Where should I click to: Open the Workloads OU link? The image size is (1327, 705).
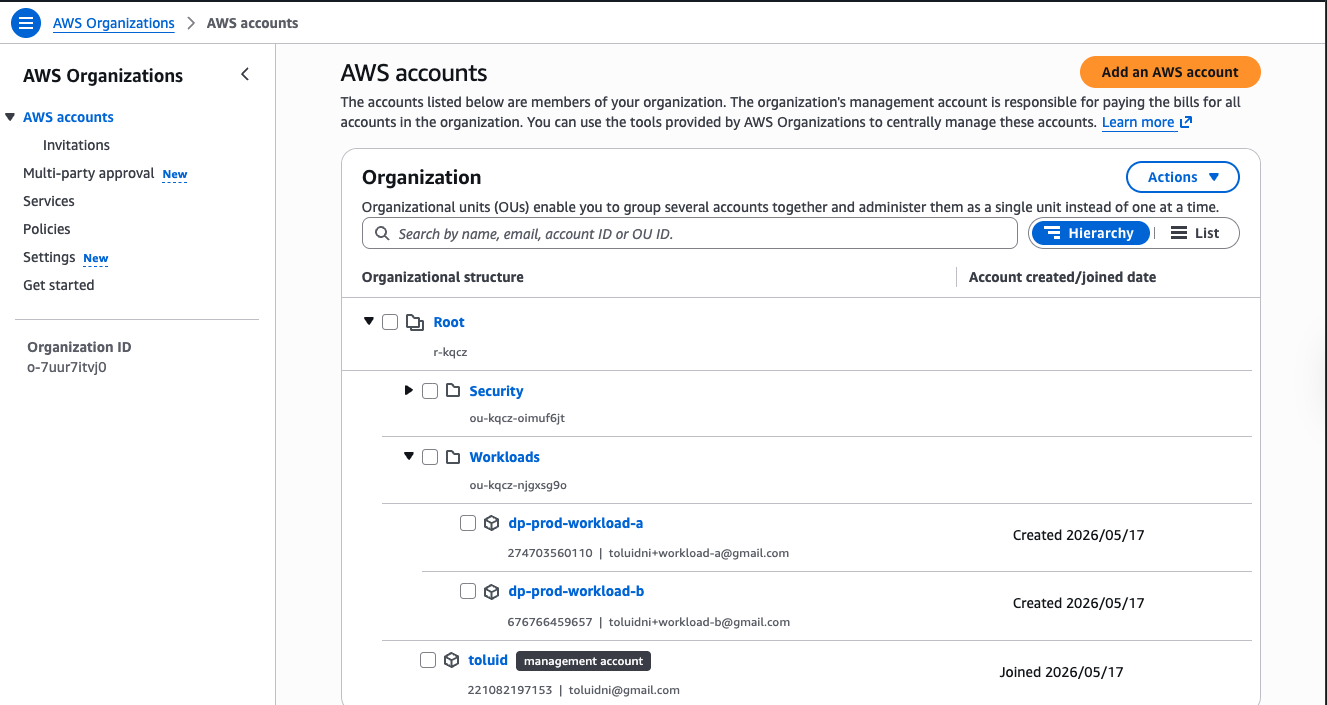pos(505,457)
